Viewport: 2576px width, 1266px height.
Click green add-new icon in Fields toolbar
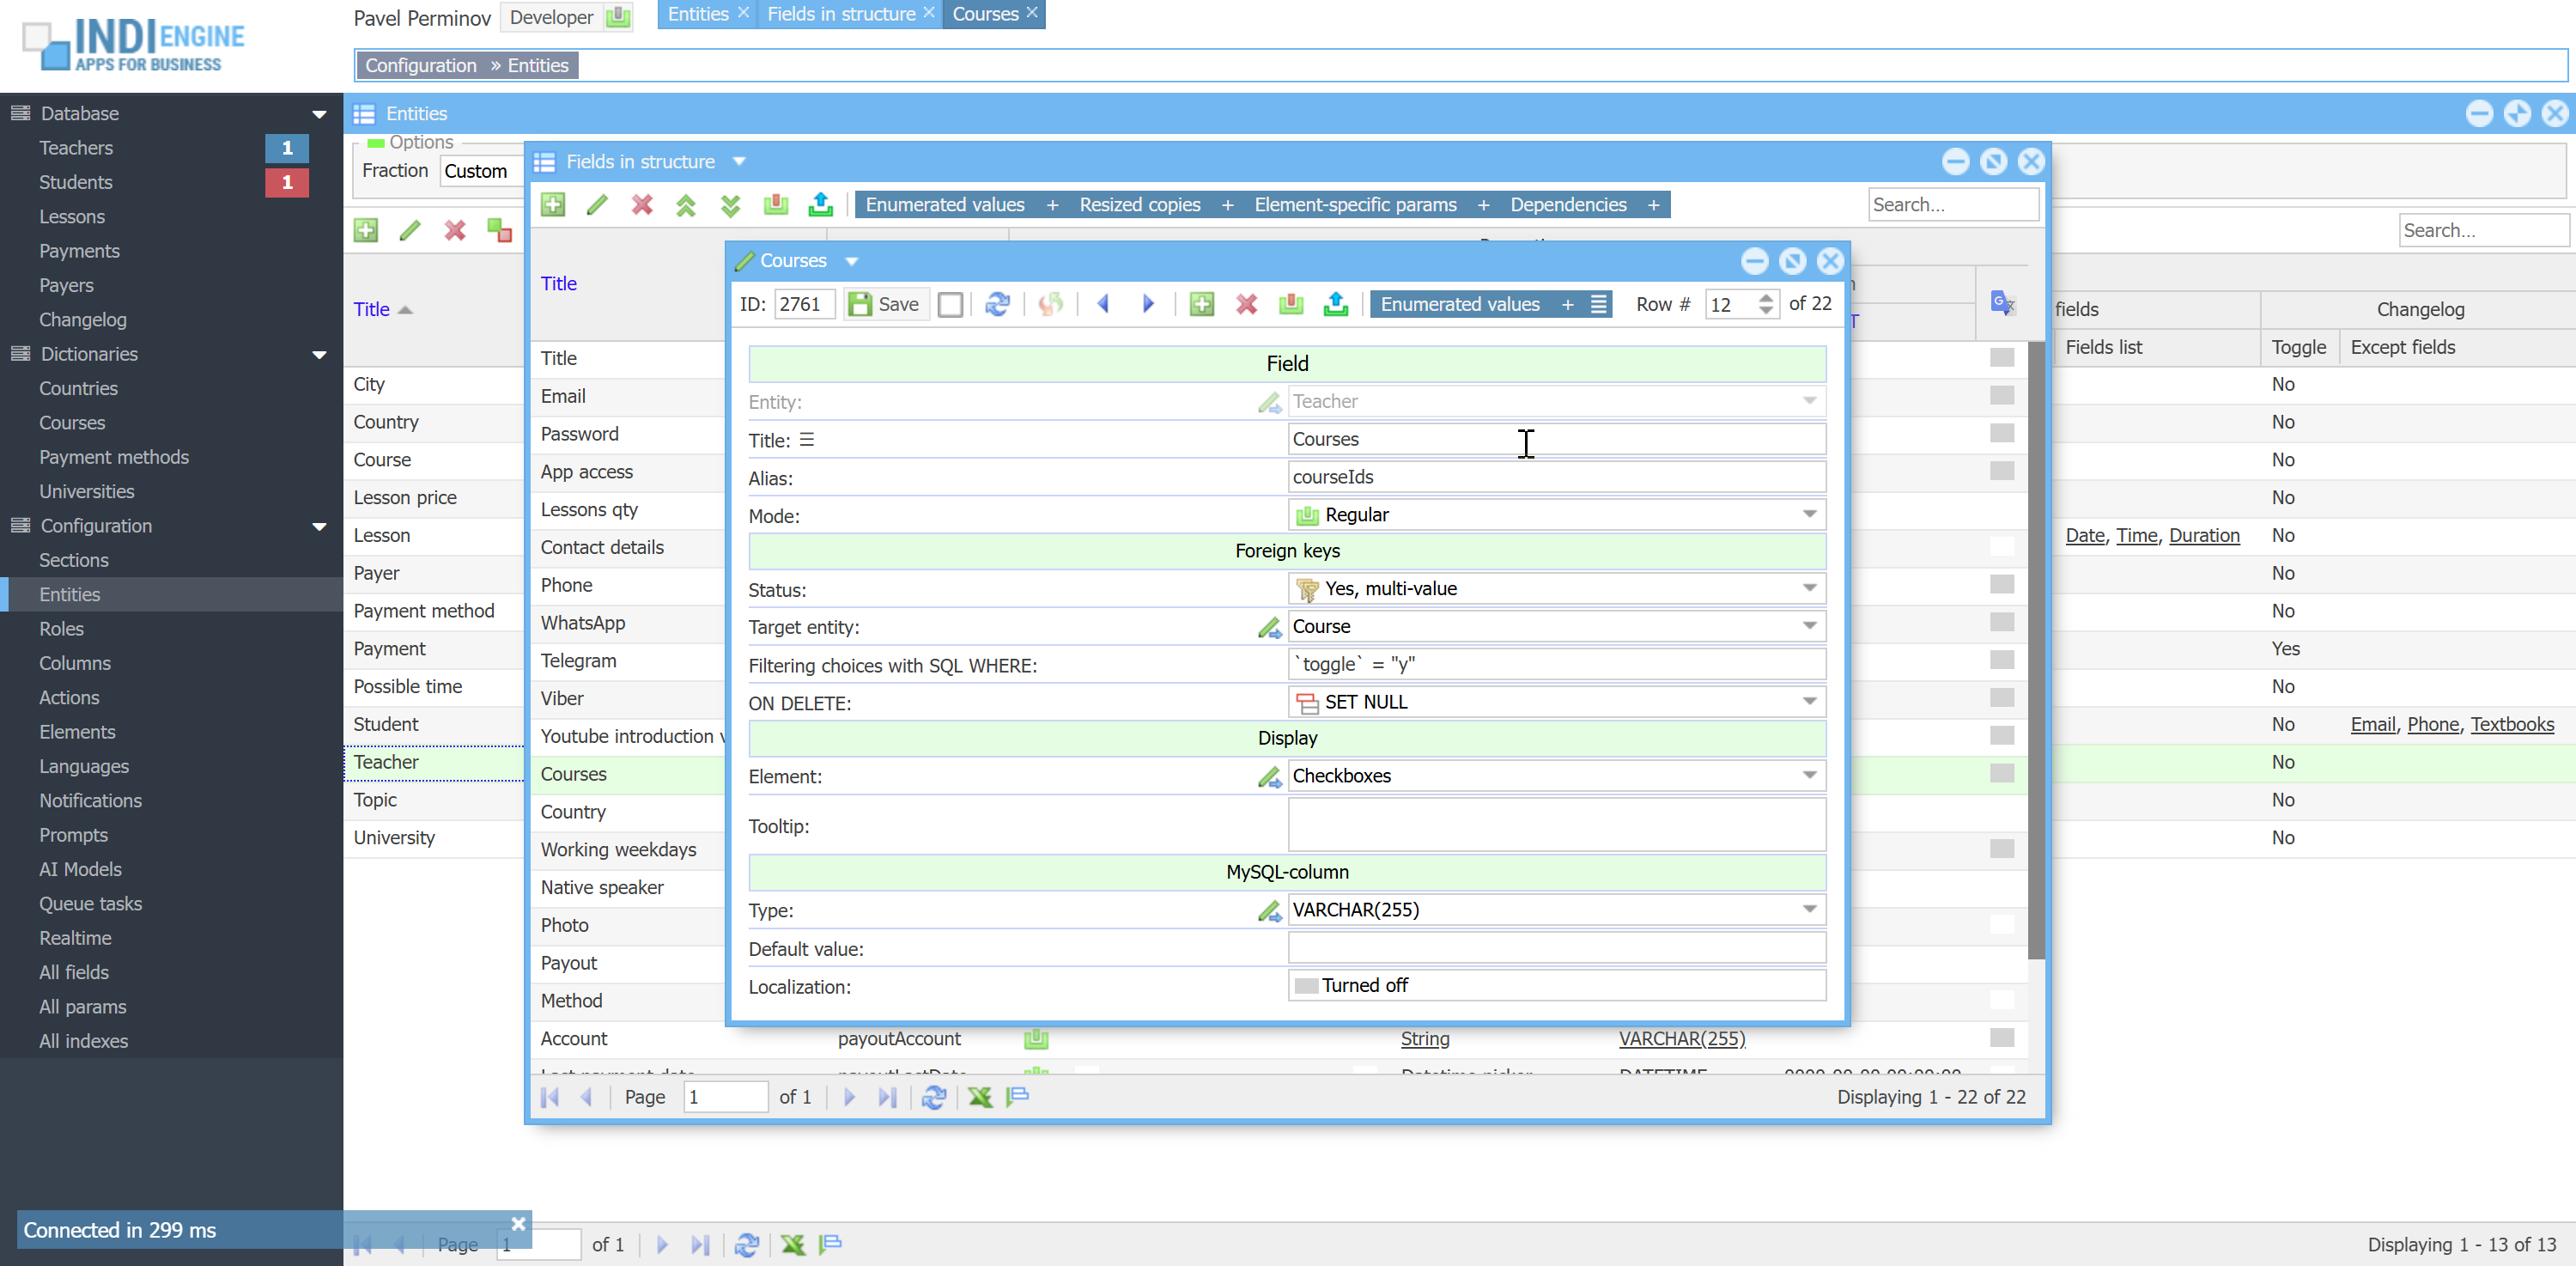553,205
